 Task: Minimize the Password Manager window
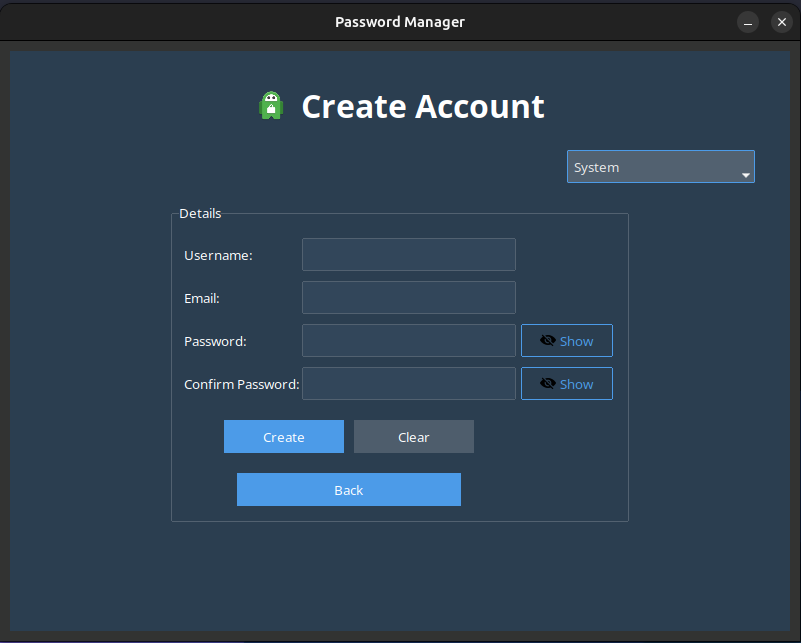click(748, 22)
